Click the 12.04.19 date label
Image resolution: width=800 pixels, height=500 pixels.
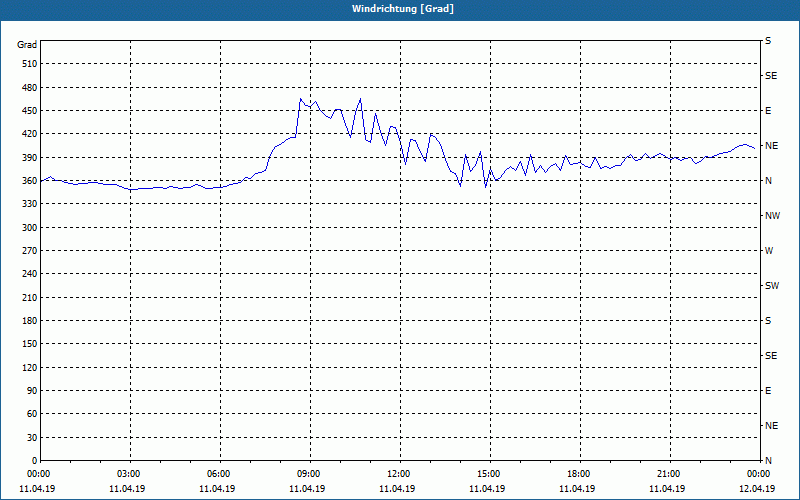pos(757,489)
